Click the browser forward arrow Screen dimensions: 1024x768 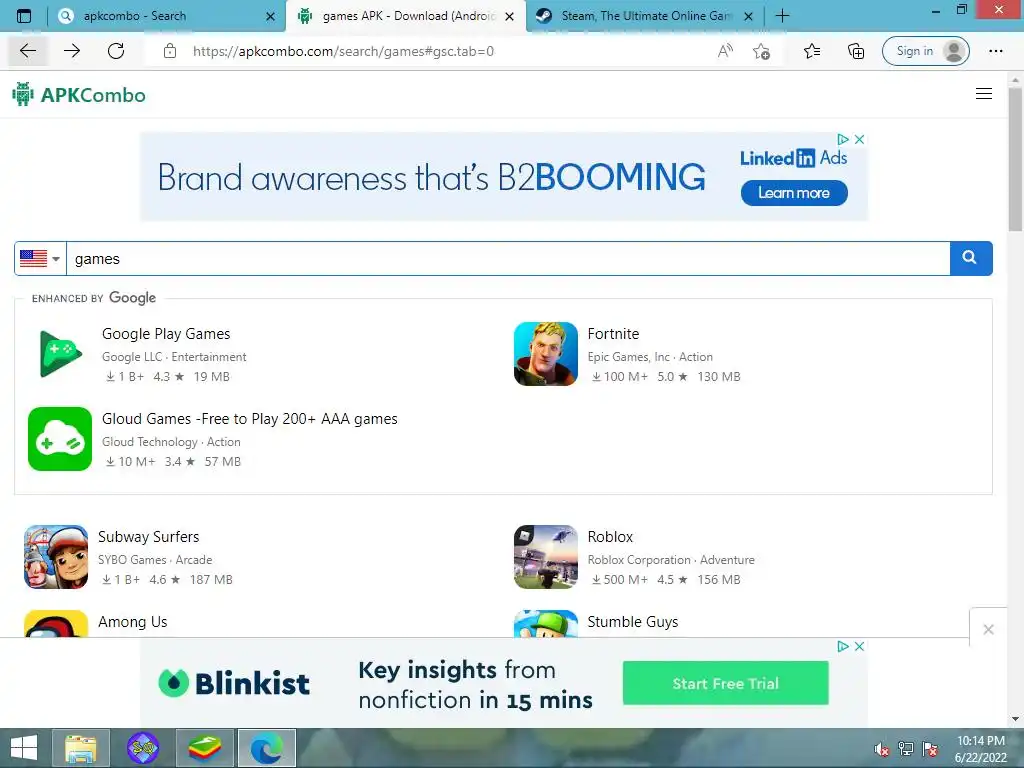tap(72, 51)
